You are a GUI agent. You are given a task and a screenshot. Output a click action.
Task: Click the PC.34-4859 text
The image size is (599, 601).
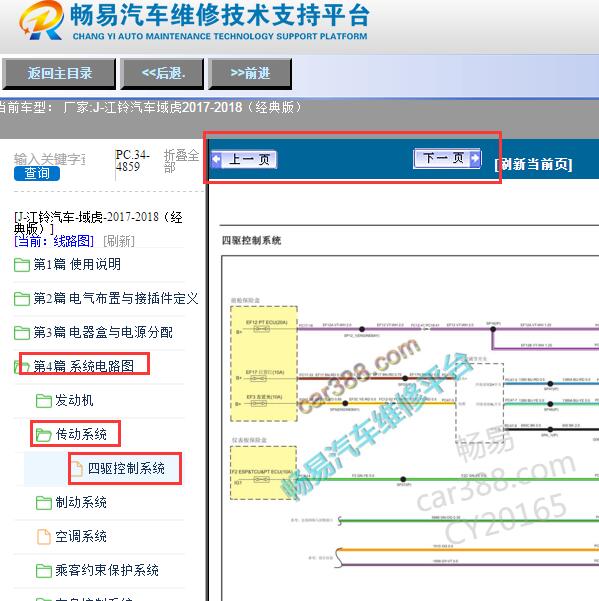[133, 161]
